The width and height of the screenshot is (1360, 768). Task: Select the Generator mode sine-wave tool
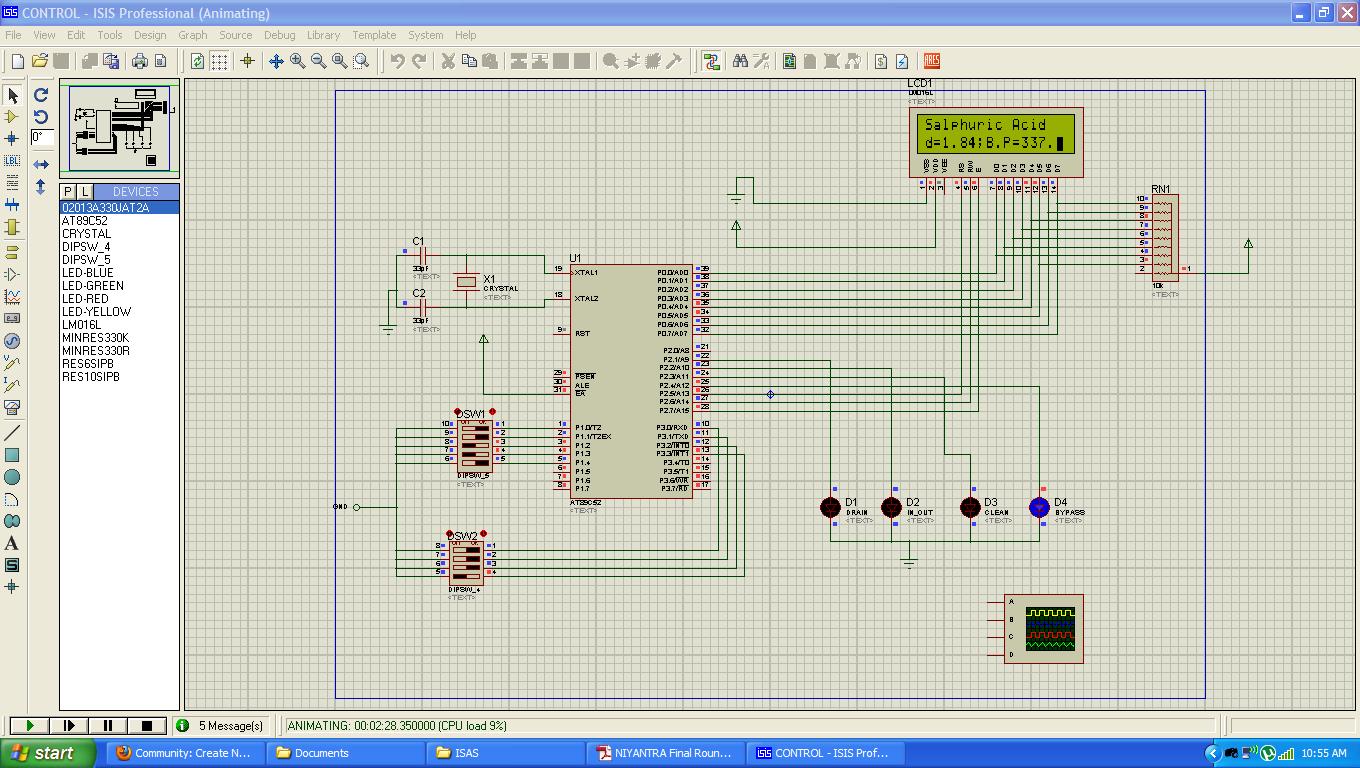coord(12,341)
